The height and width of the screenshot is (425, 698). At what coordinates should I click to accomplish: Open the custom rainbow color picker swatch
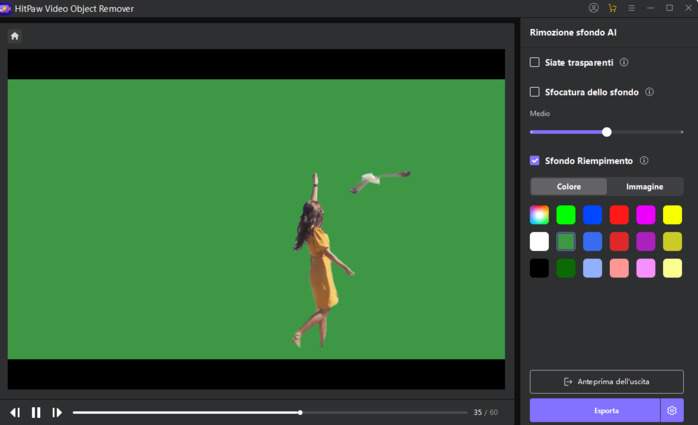tap(539, 215)
